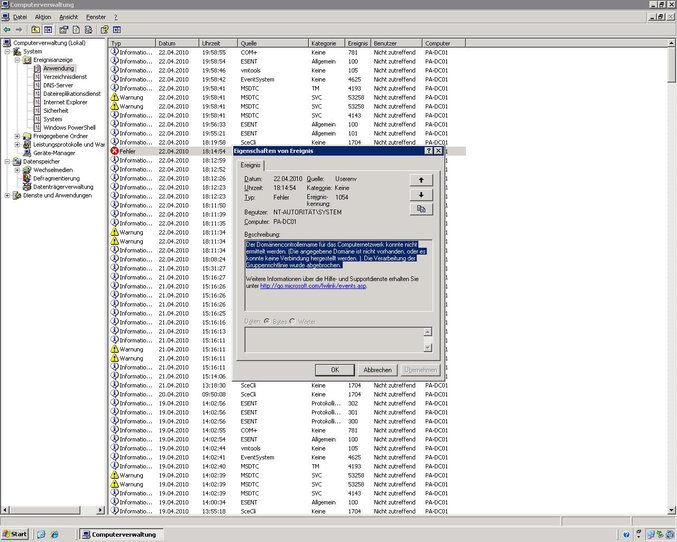The height and width of the screenshot is (542, 677).
Task: Open the Windows PowerShell log
Action: point(69,127)
